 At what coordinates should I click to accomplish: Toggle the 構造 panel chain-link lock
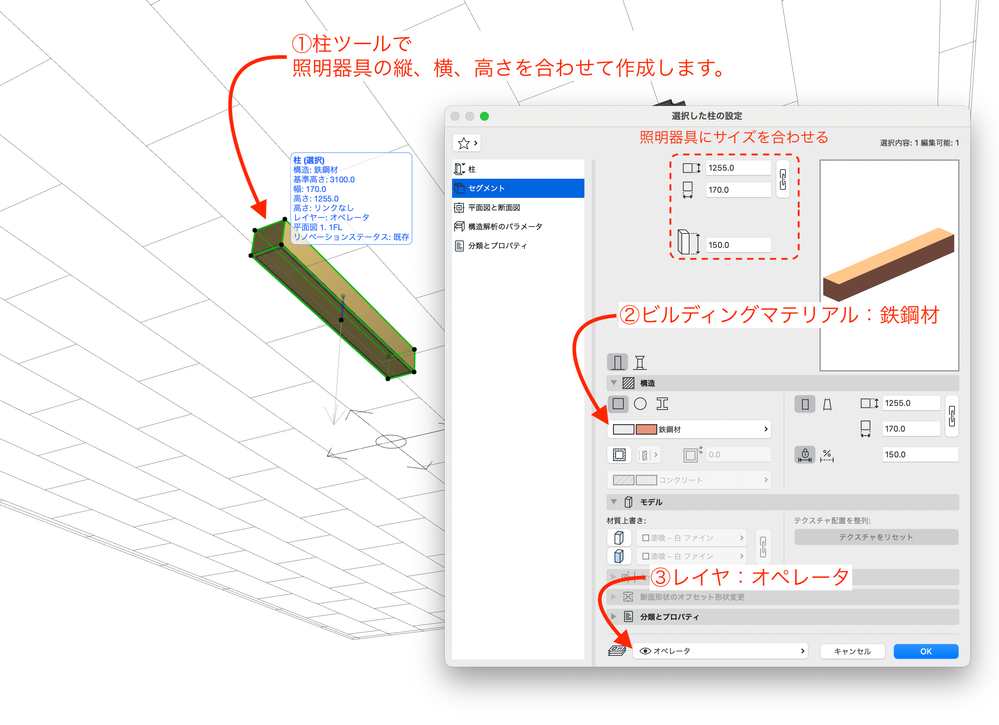coord(952,416)
